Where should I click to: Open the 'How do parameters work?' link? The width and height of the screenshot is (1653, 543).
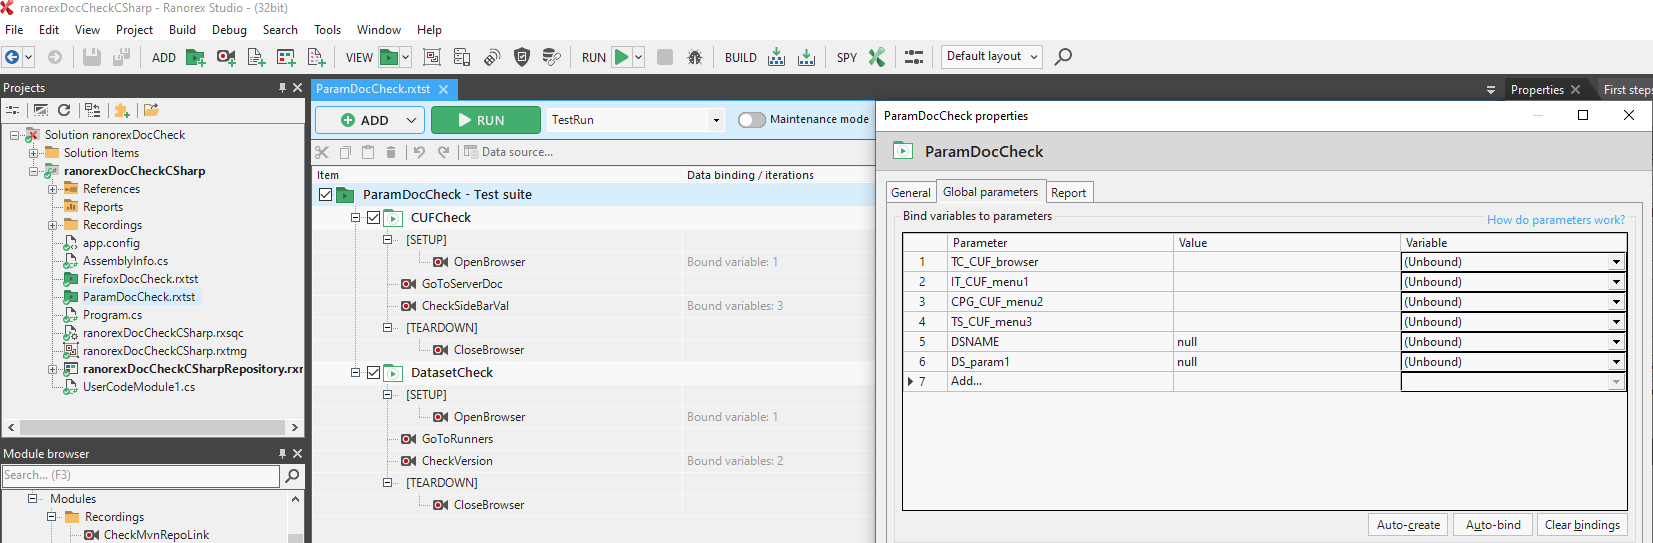click(x=1555, y=220)
